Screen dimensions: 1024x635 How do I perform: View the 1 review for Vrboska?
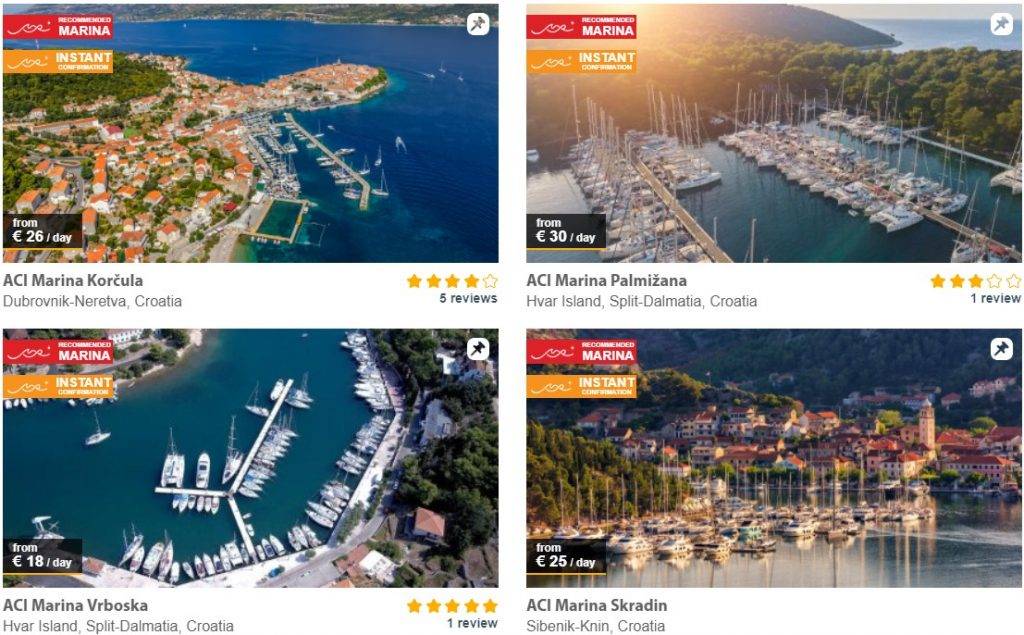pyautogui.click(x=472, y=623)
